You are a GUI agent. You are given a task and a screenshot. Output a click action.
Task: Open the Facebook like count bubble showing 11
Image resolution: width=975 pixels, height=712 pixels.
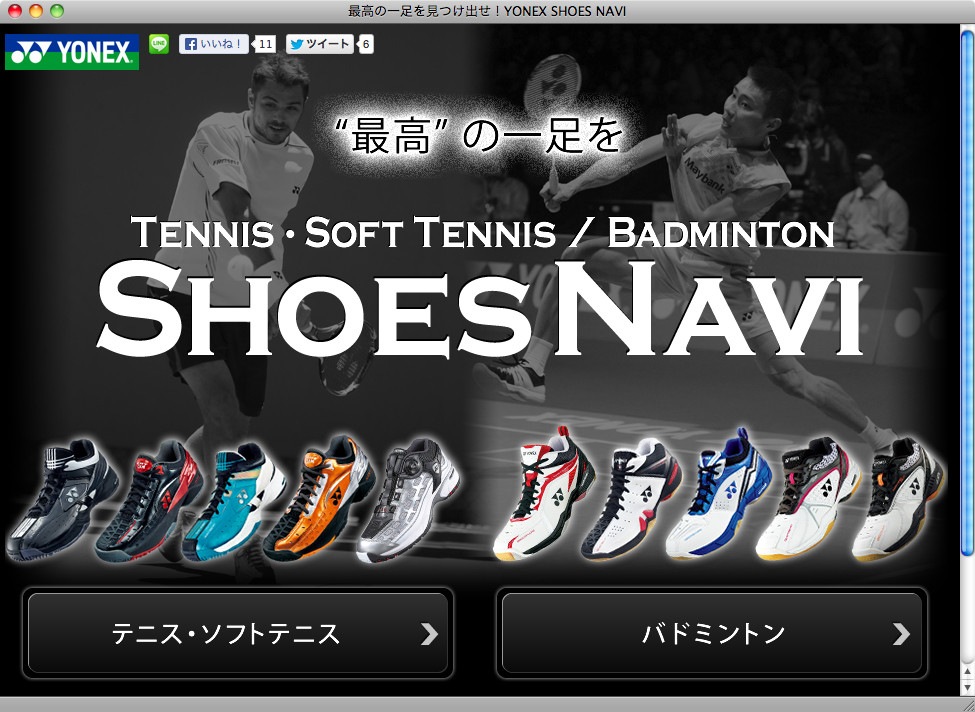266,44
